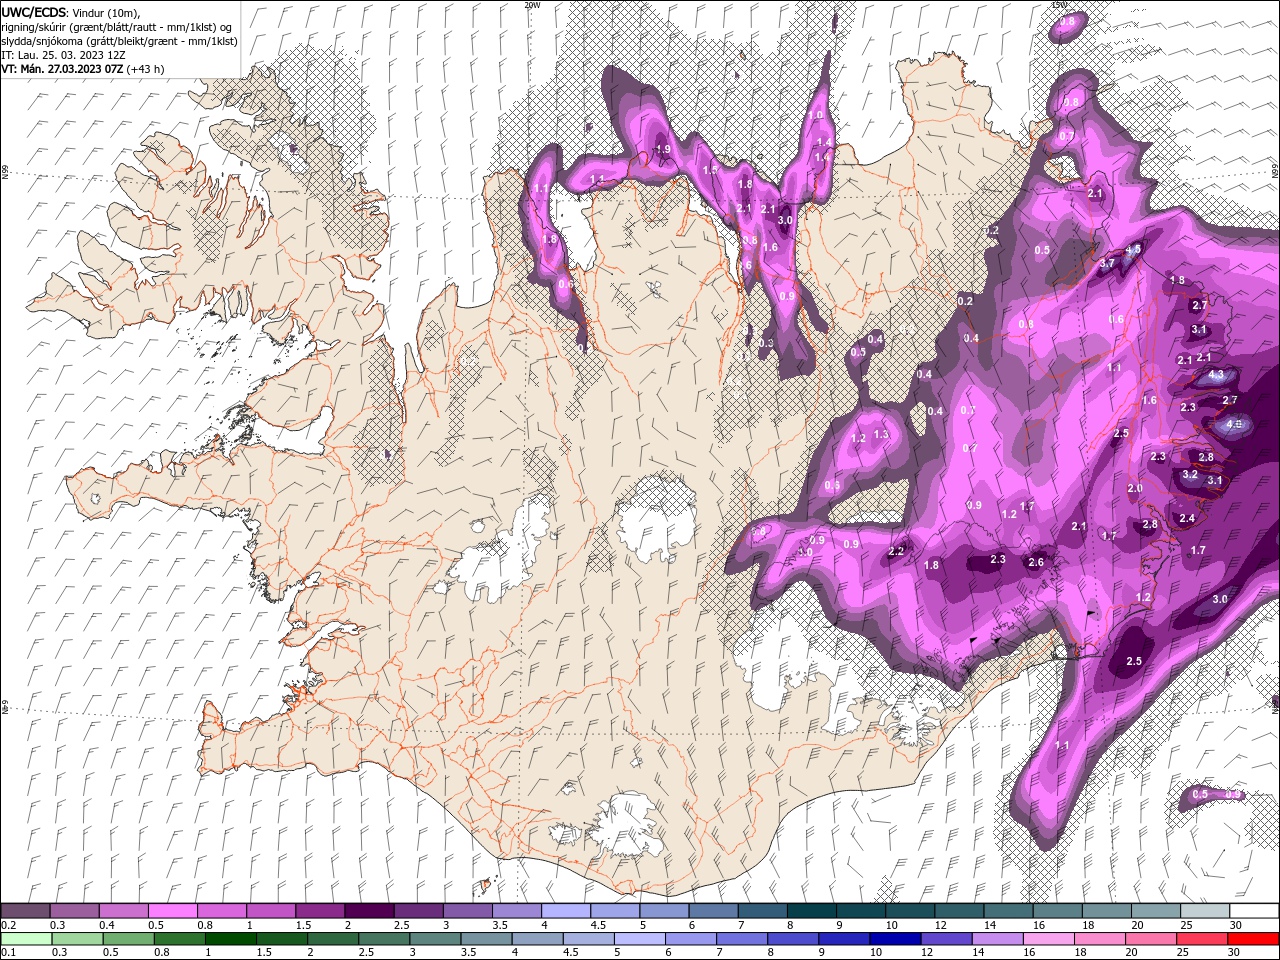Viewport: 1280px width, 960px height.
Task: Click the 2.2 precipitation value on the map
Action: click(896, 551)
